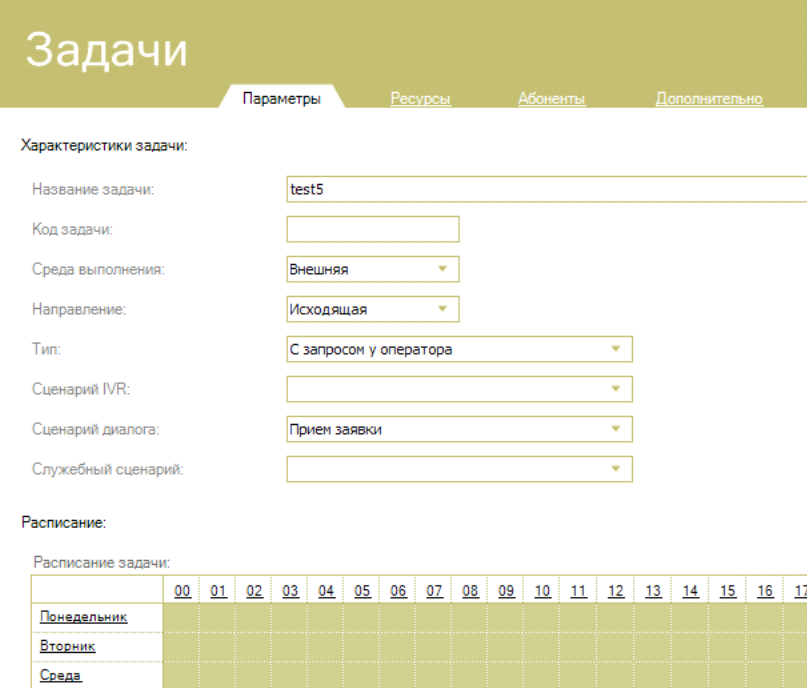Click the hour 00 column header

[x=182, y=592]
